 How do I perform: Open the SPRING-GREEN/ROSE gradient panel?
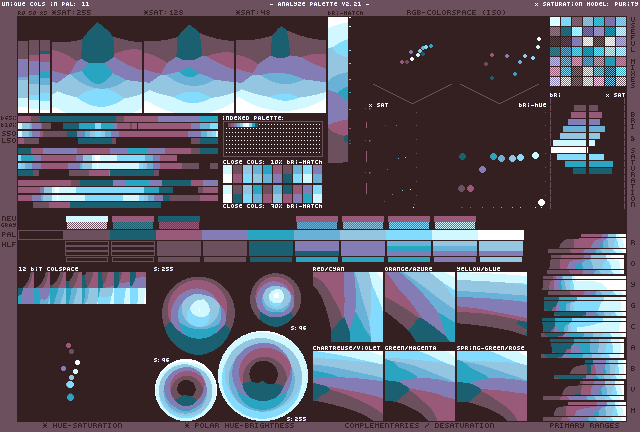[x=492, y=386]
